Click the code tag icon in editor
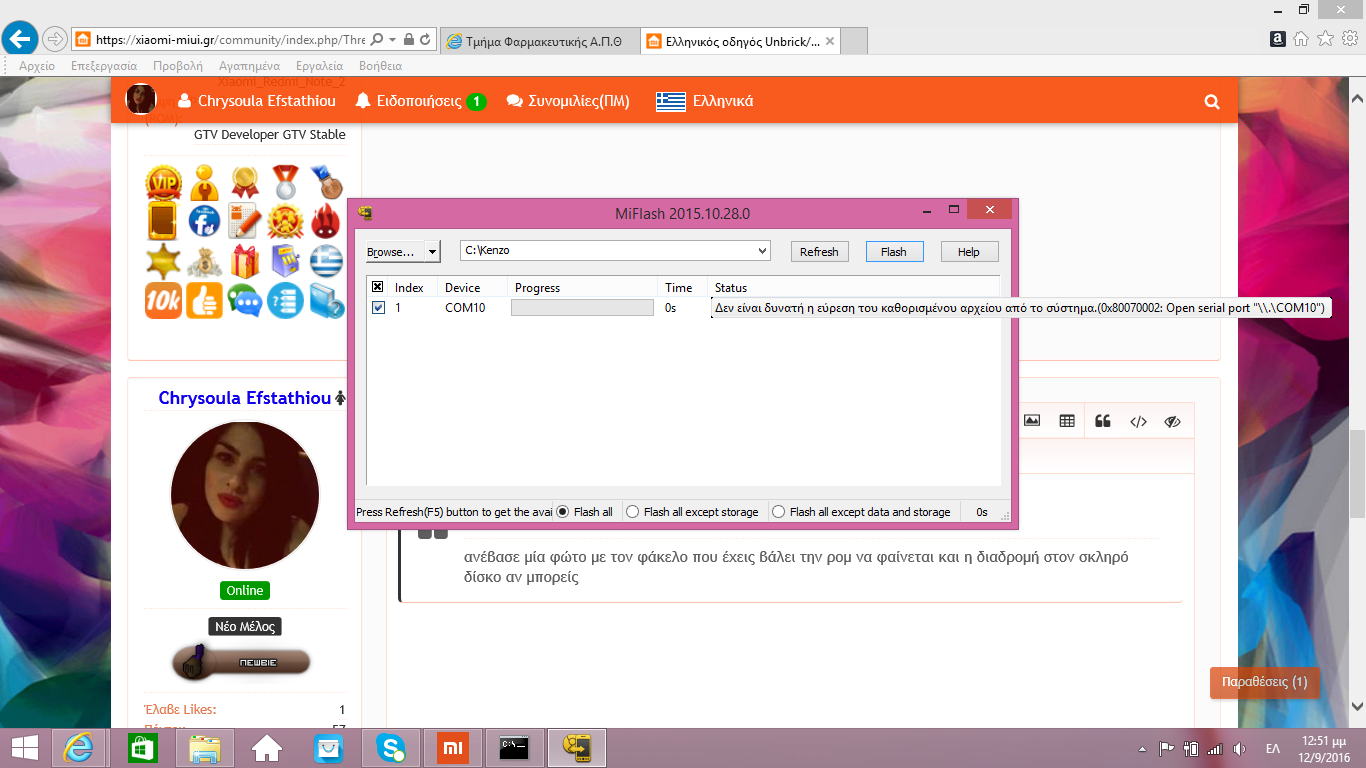The width and height of the screenshot is (1366, 768). pyautogui.click(x=1138, y=421)
